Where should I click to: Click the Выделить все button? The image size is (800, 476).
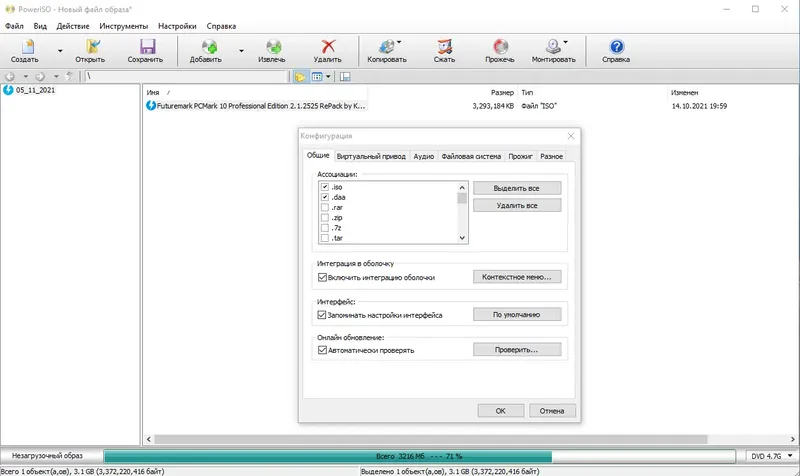(x=517, y=188)
